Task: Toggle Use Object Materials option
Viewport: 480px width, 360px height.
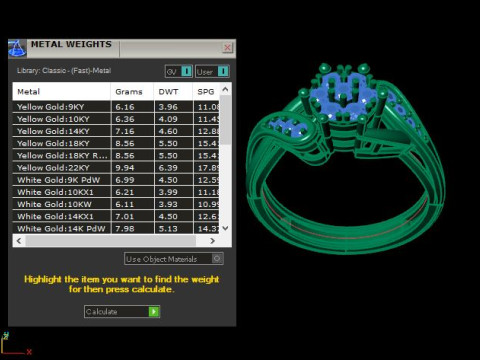Action: tap(174, 259)
